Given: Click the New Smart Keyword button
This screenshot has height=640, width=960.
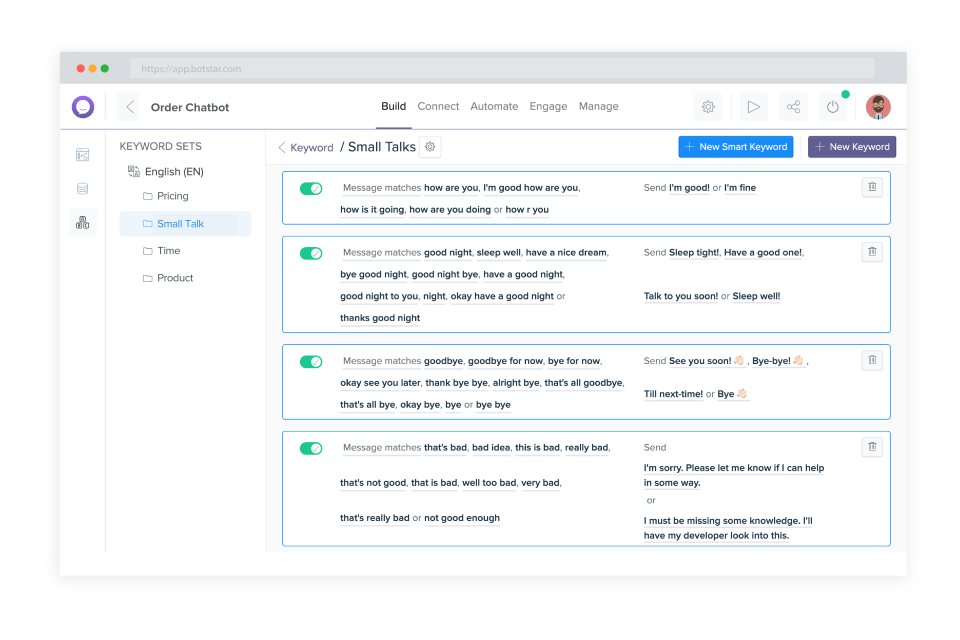Looking at the screenshot, I should click(735, 146).
